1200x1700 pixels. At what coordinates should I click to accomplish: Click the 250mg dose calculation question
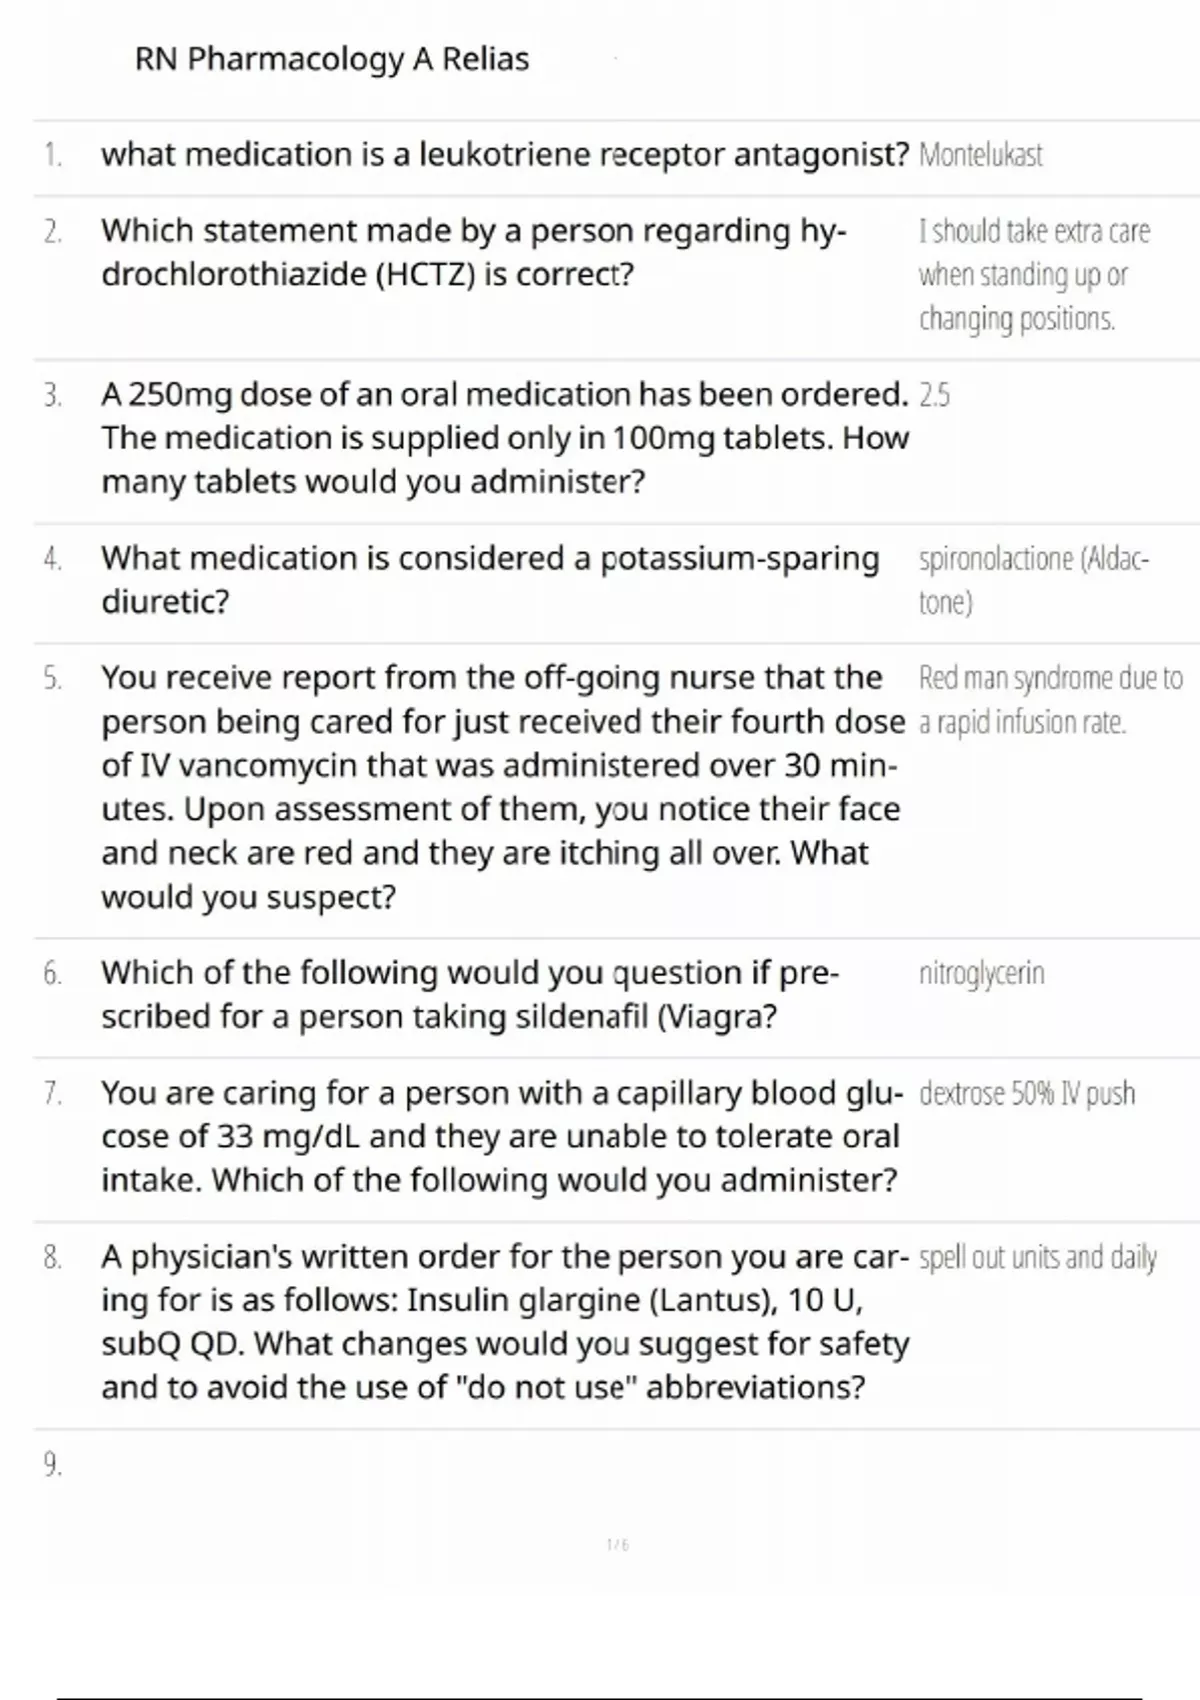[x=504, y=438]
